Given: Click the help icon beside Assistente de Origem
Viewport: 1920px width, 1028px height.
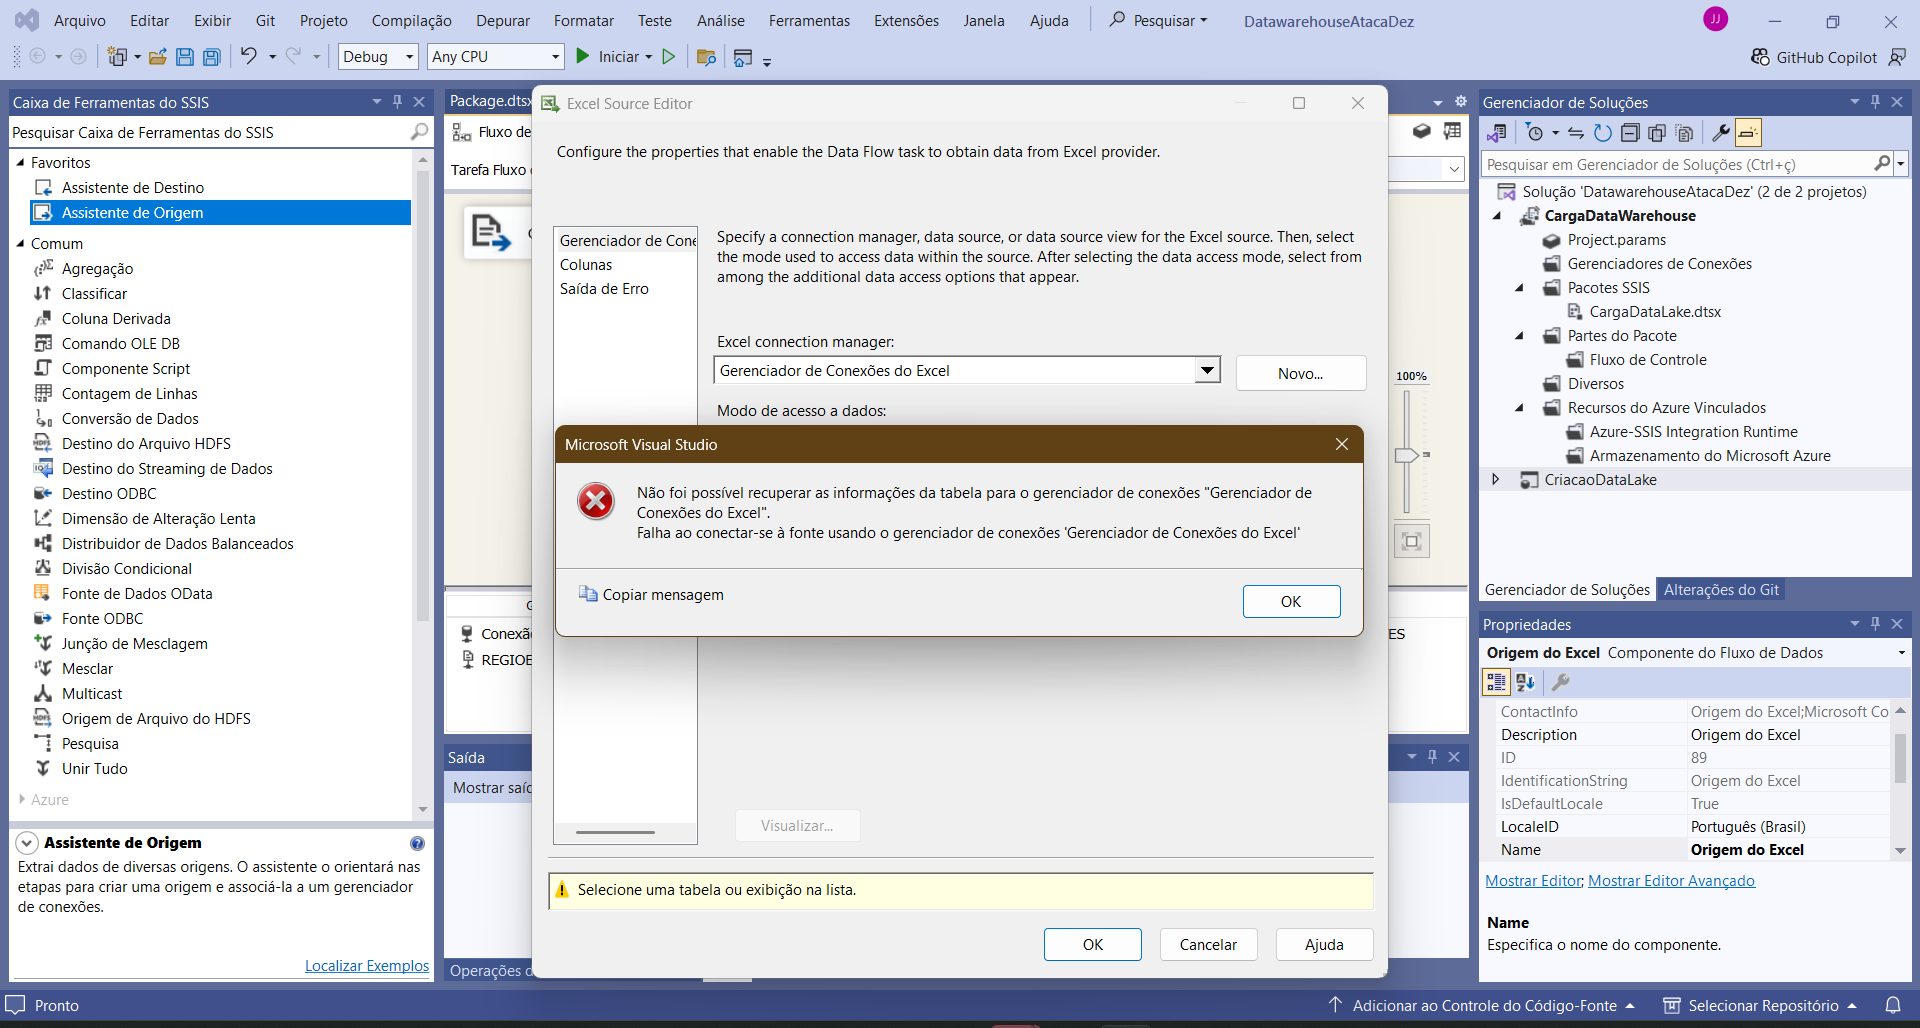Looking at the screenshot, I should (417, 843).
